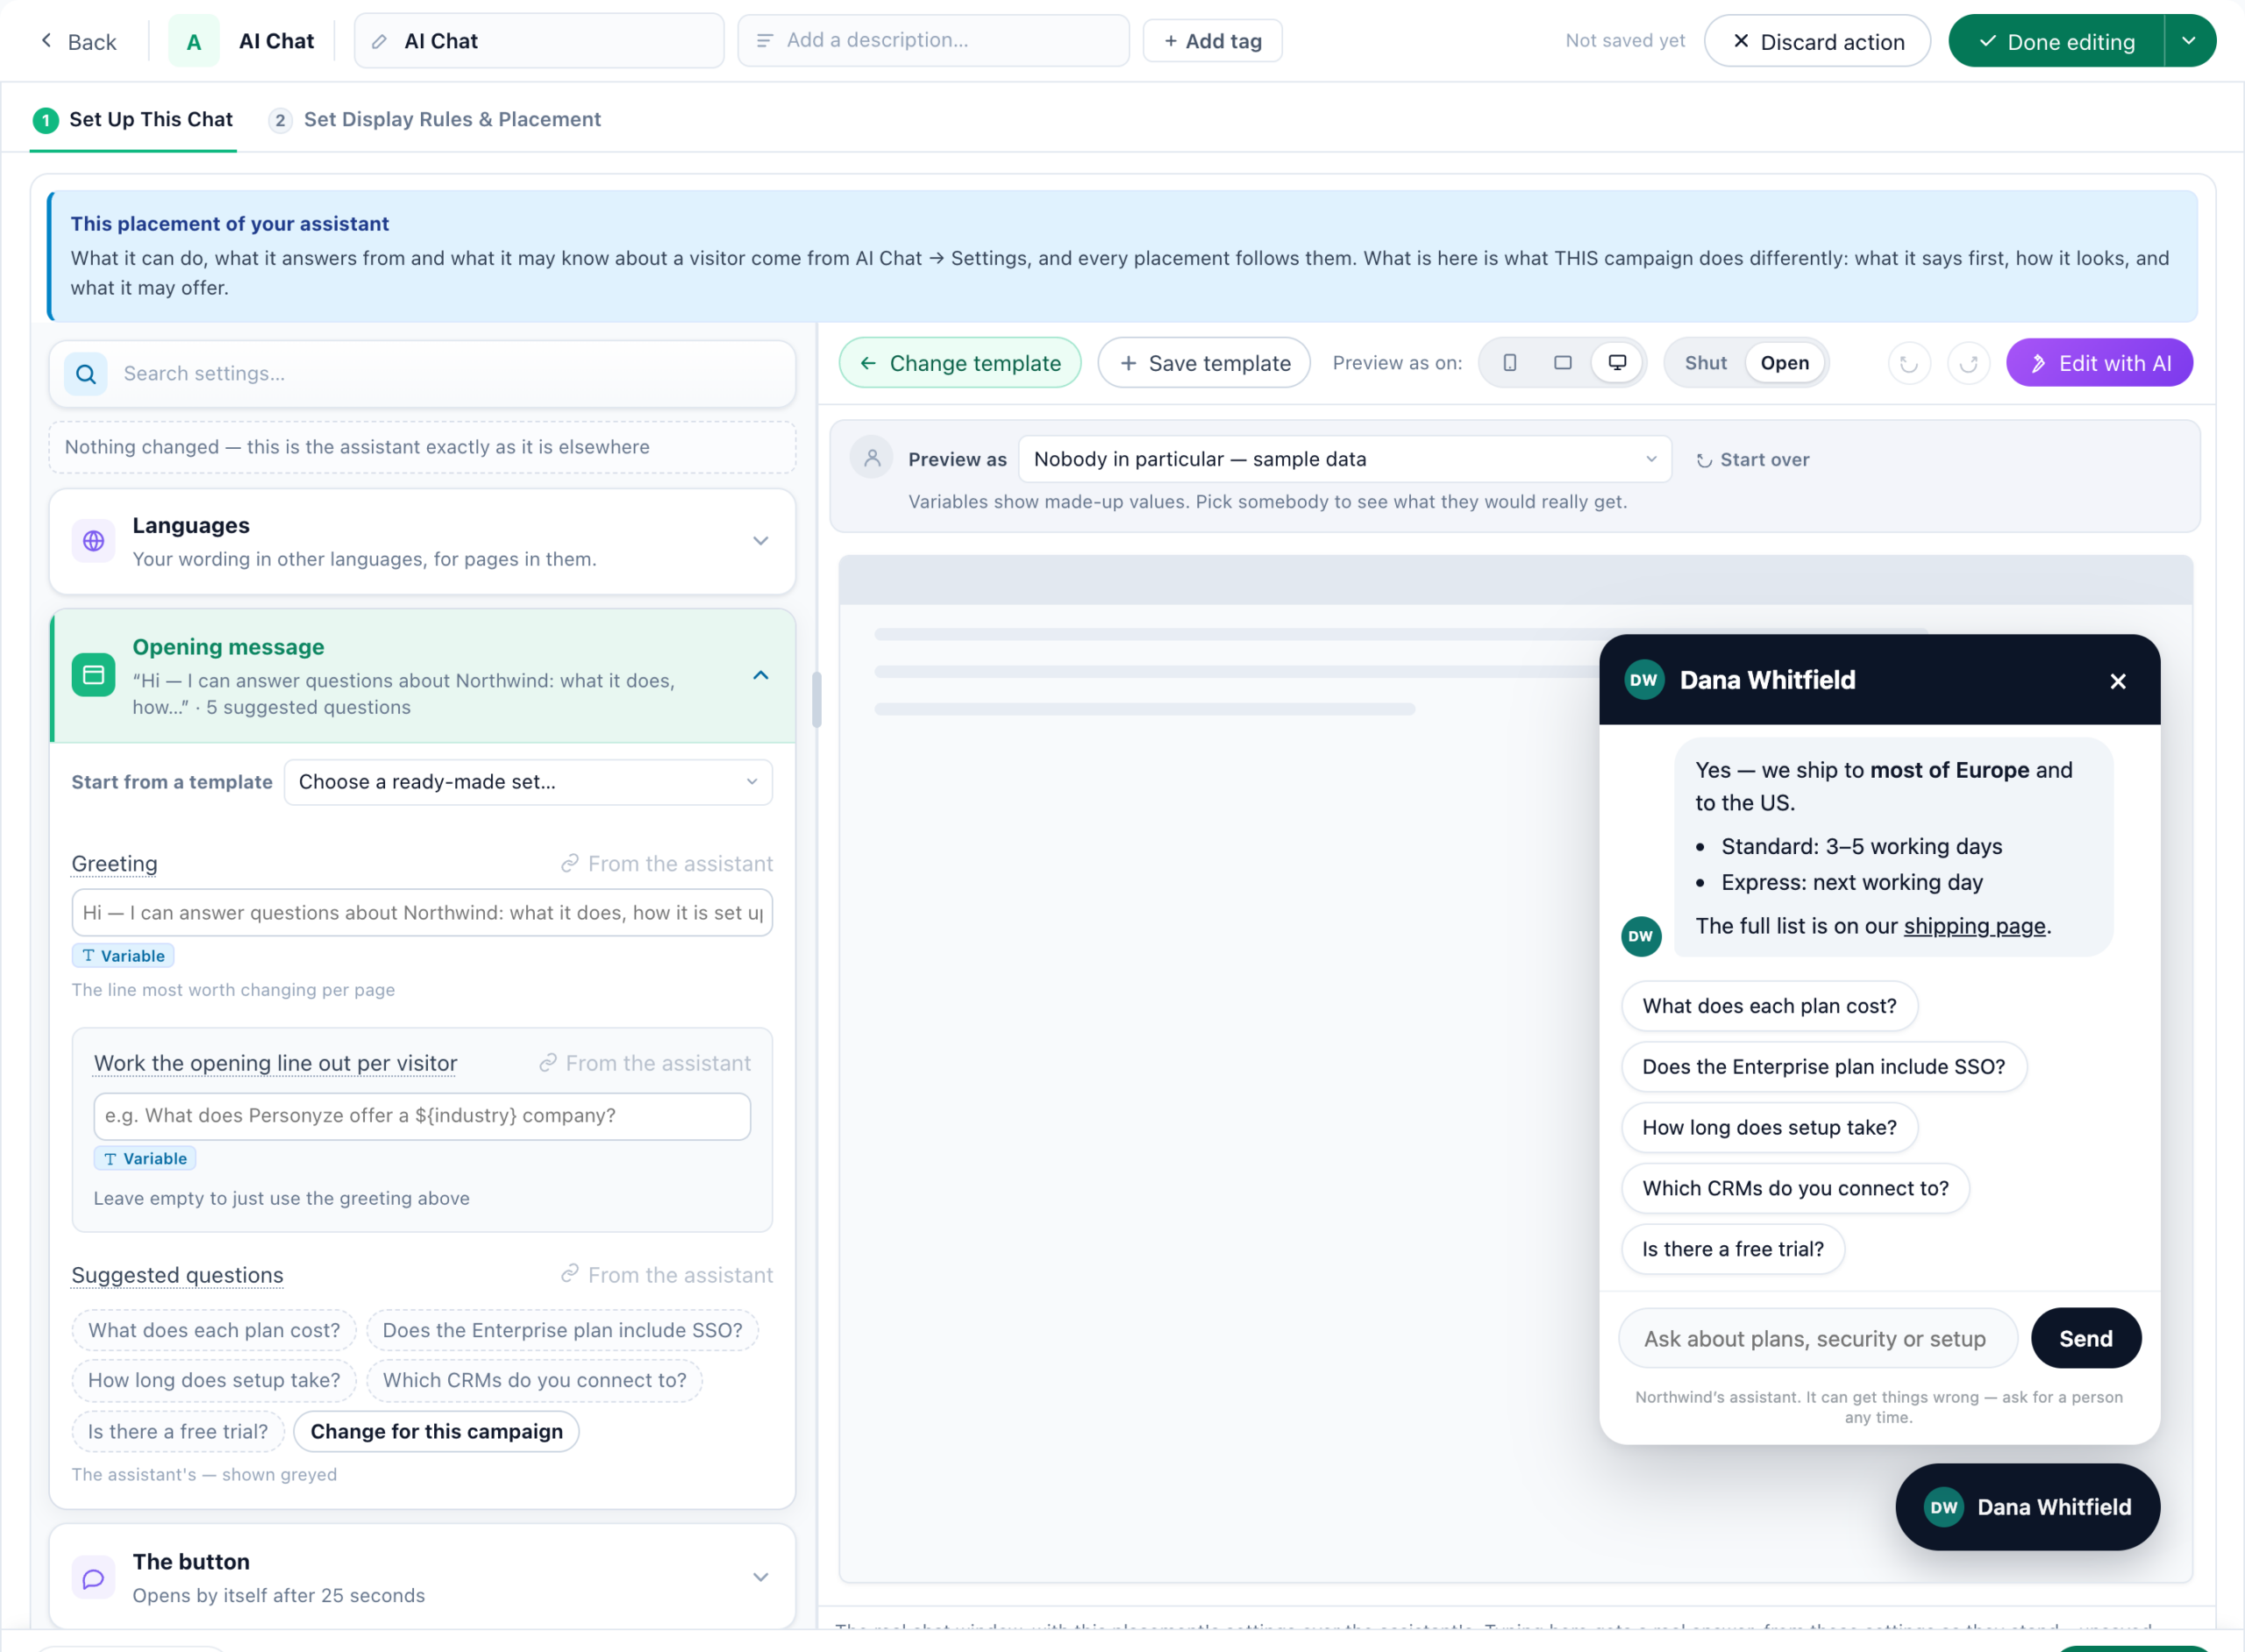Viewport: 2245px width, 1652px height.
Task: Click the Search settings input field
Action: (422, 374)
